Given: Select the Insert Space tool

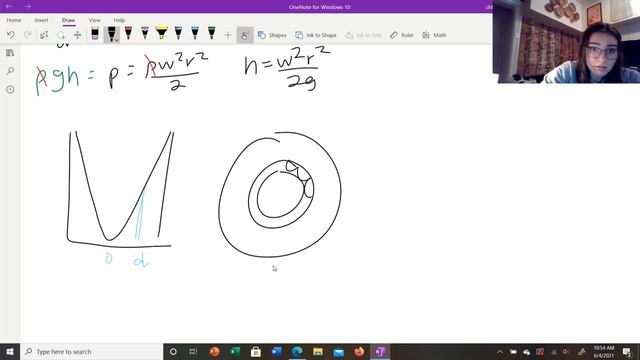Looking at the screenshot, I should pos(77,35).
